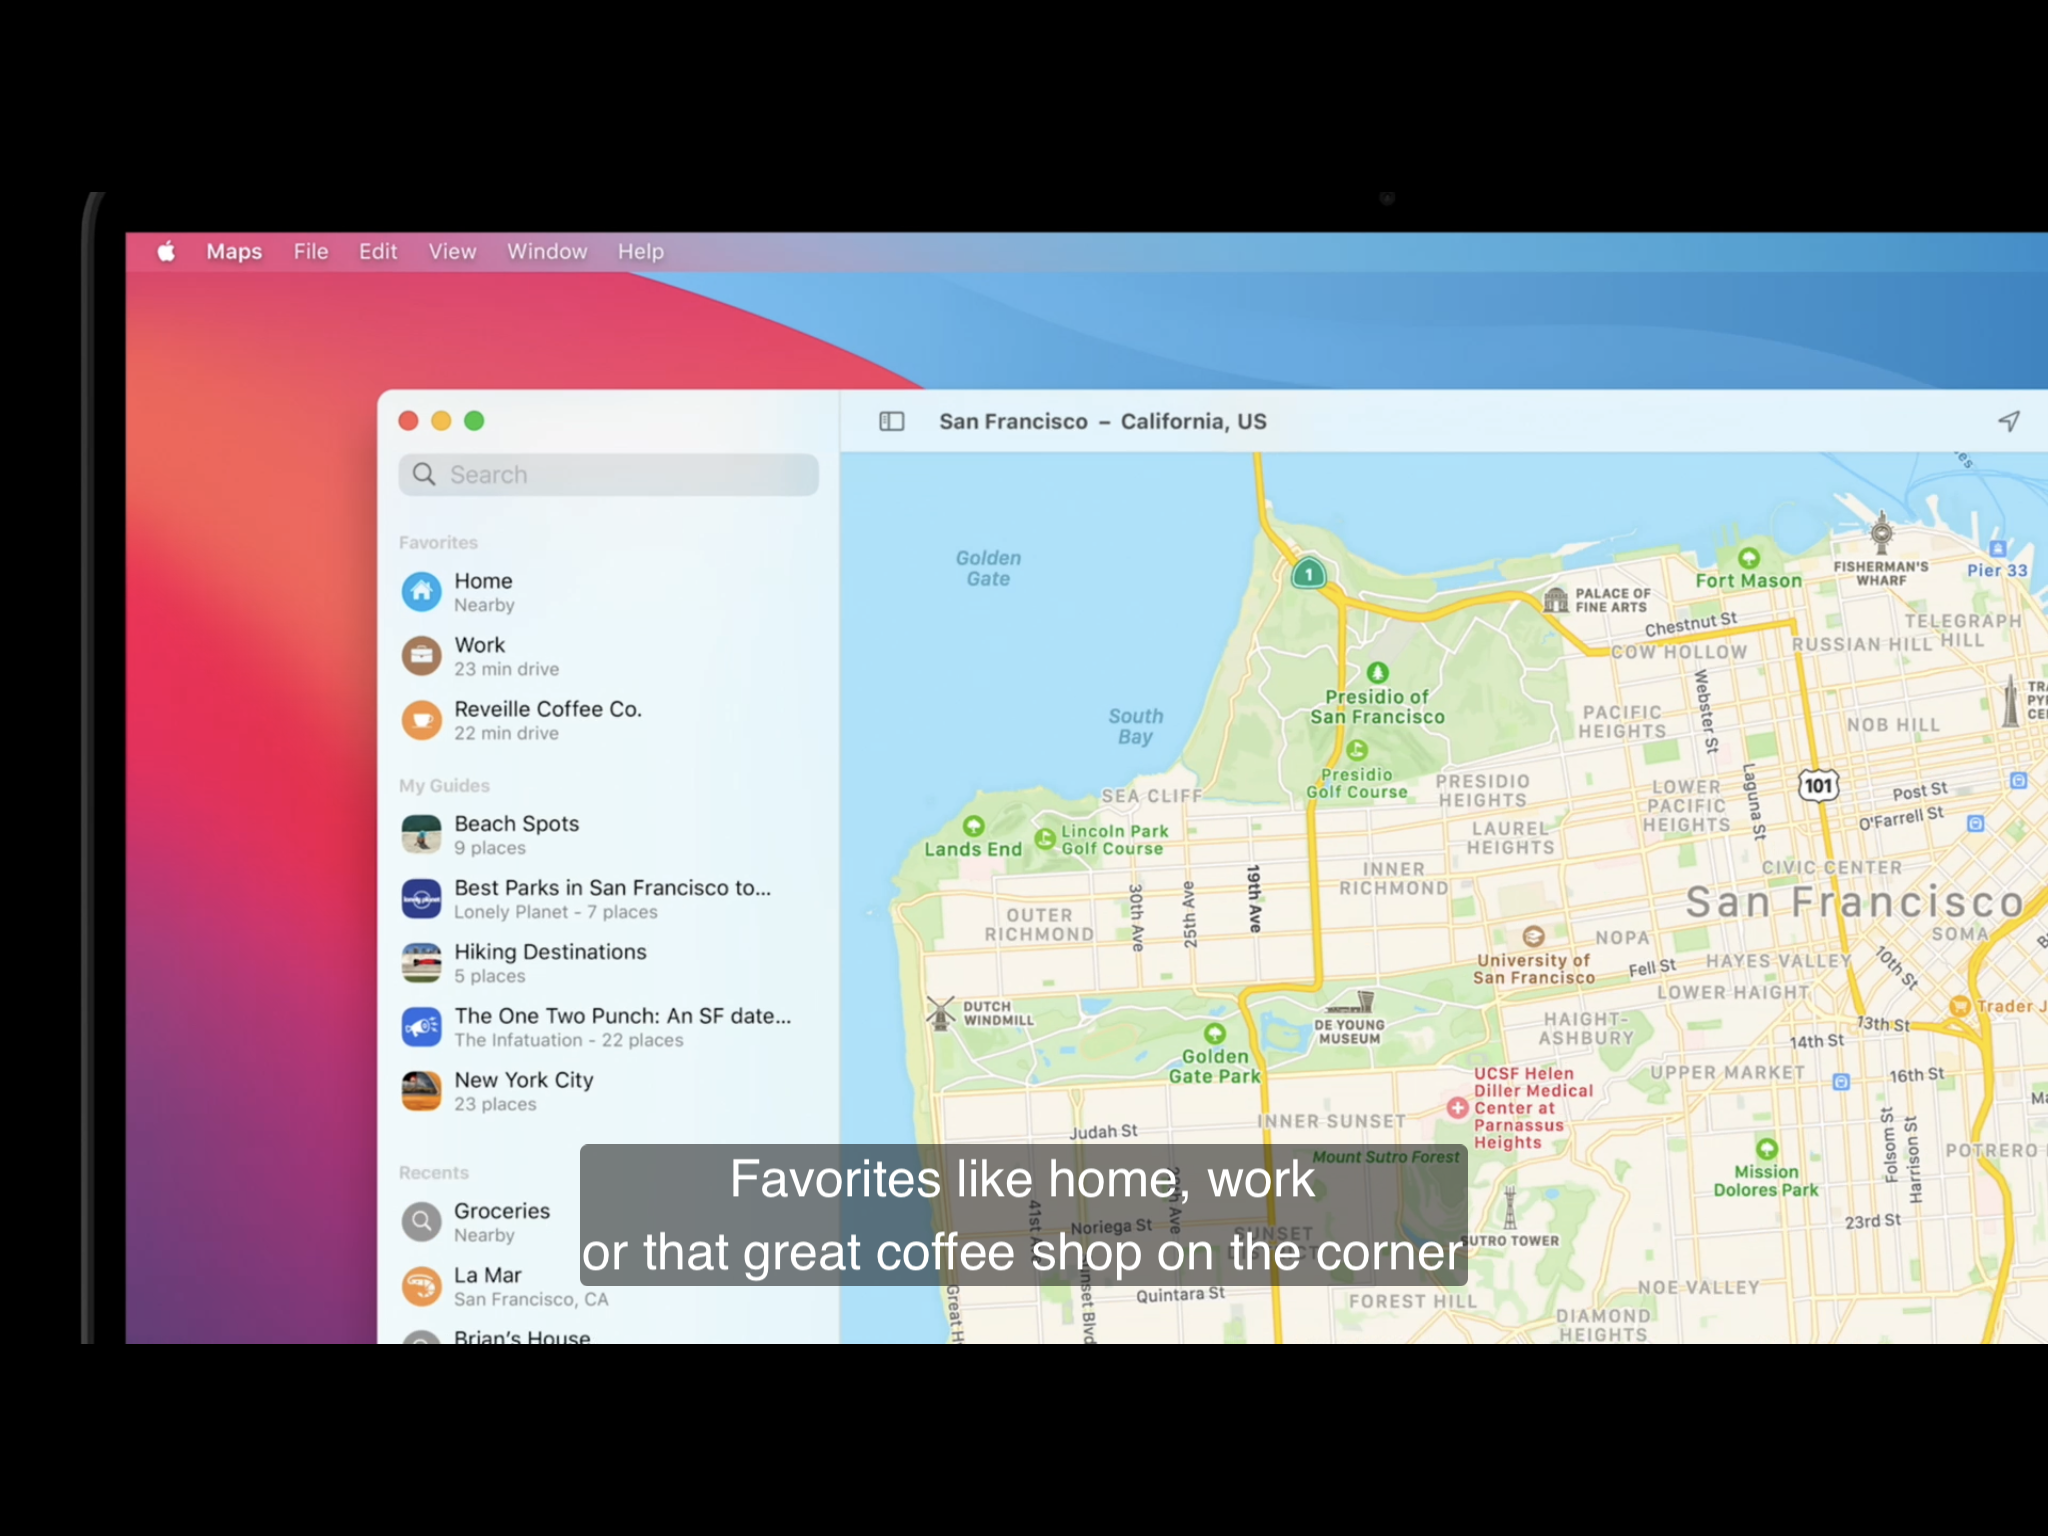The height and width of the screenshot is (1536, 2048).
Task: Open the Hiking Destinations guide thumbnail
Action: pyautogui.click(x=422, y=963)
